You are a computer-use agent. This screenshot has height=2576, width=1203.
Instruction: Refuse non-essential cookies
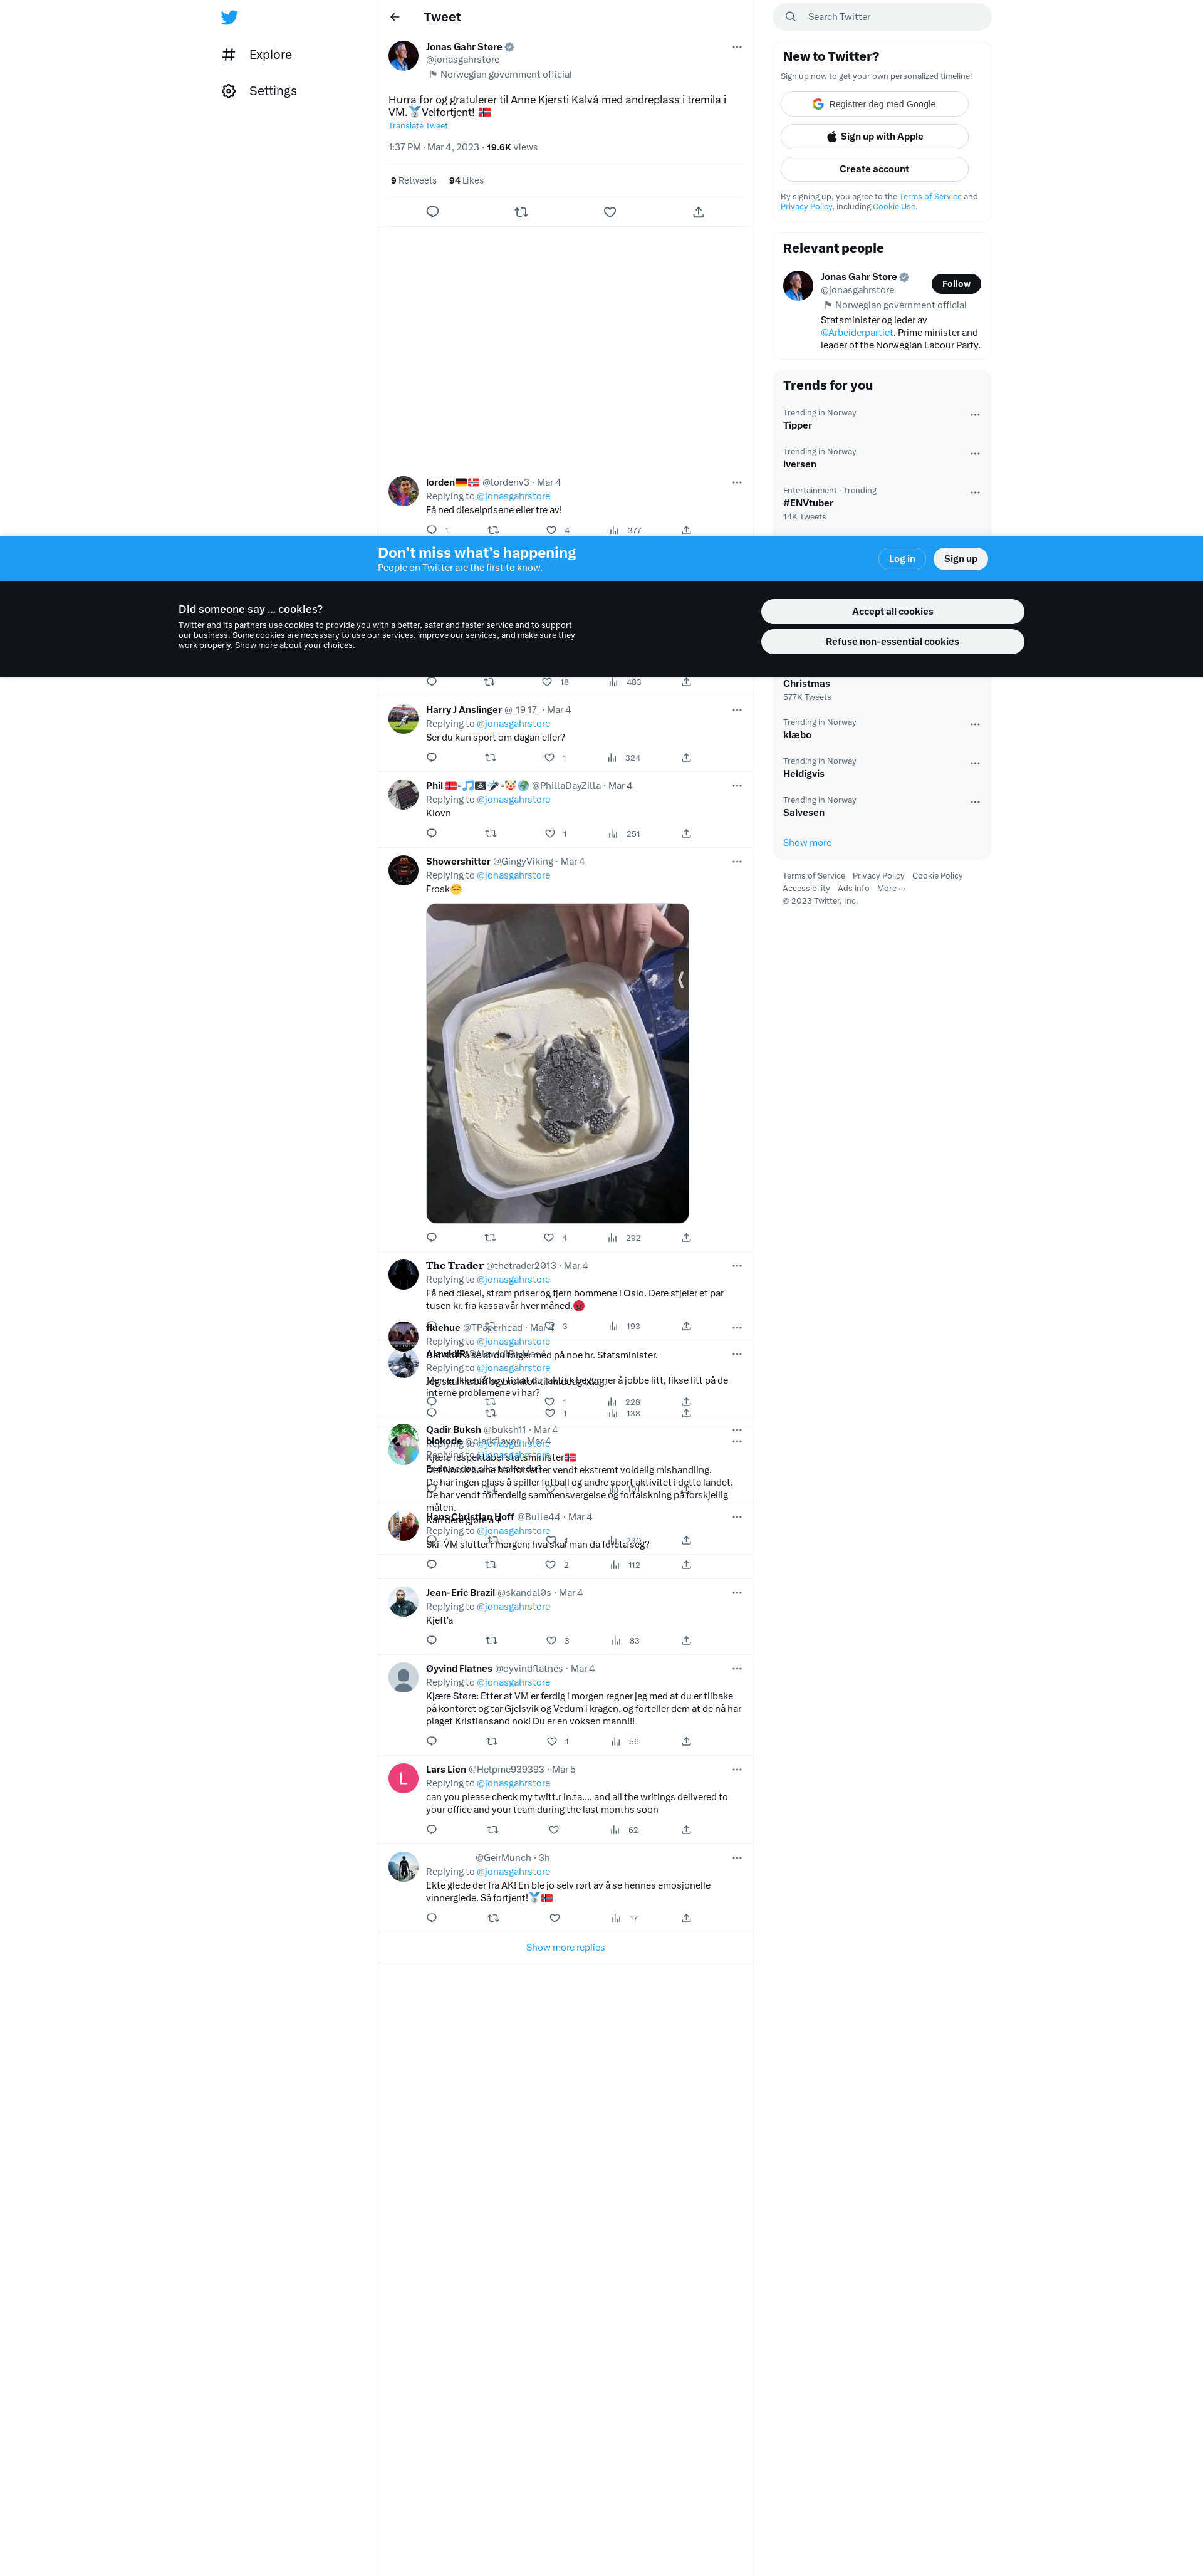point(892,641)
